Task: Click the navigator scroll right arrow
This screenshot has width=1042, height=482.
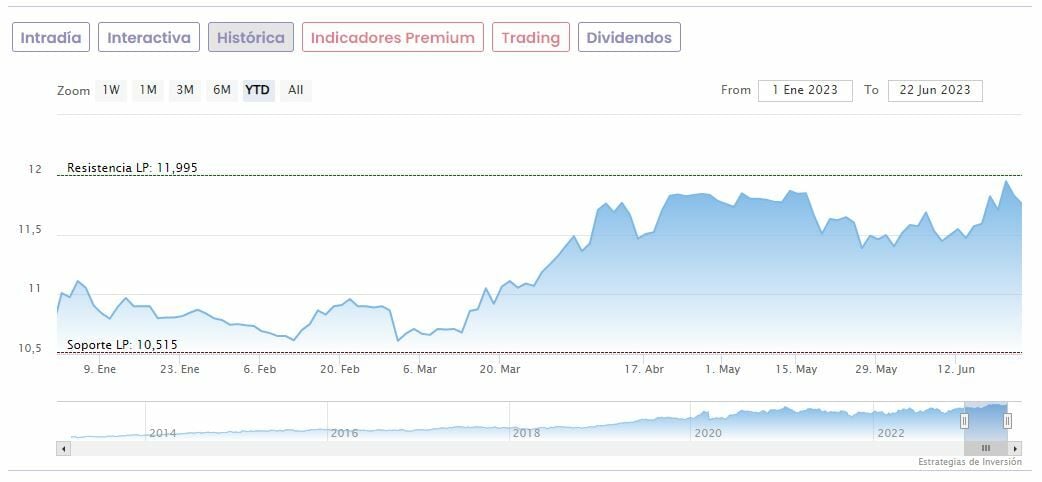Action: click(x=1017, y=448)
